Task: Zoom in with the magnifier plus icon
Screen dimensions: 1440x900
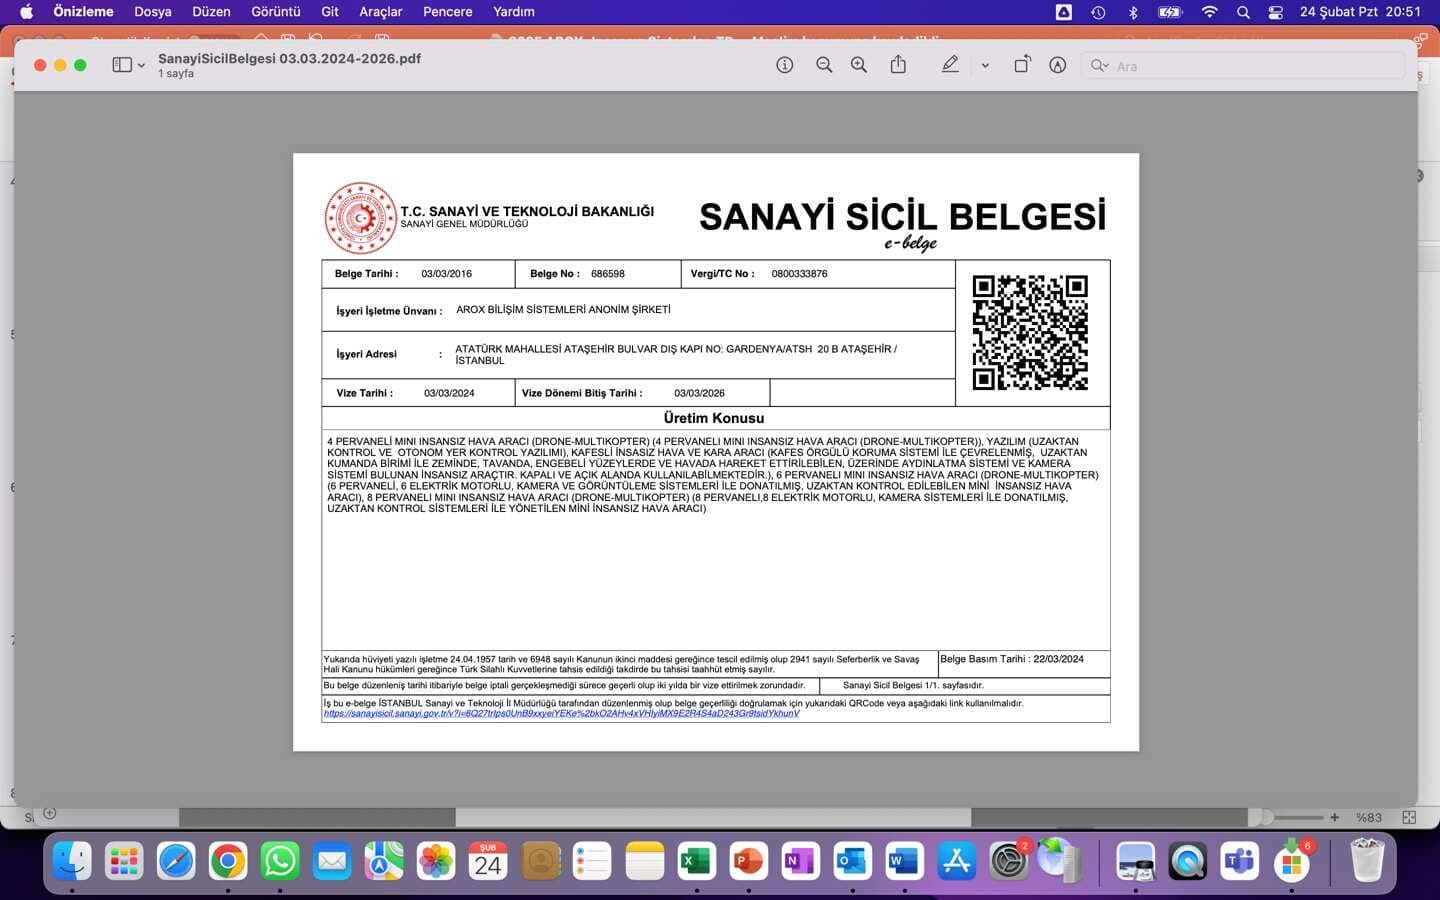Action: click(x=859, y=65)
